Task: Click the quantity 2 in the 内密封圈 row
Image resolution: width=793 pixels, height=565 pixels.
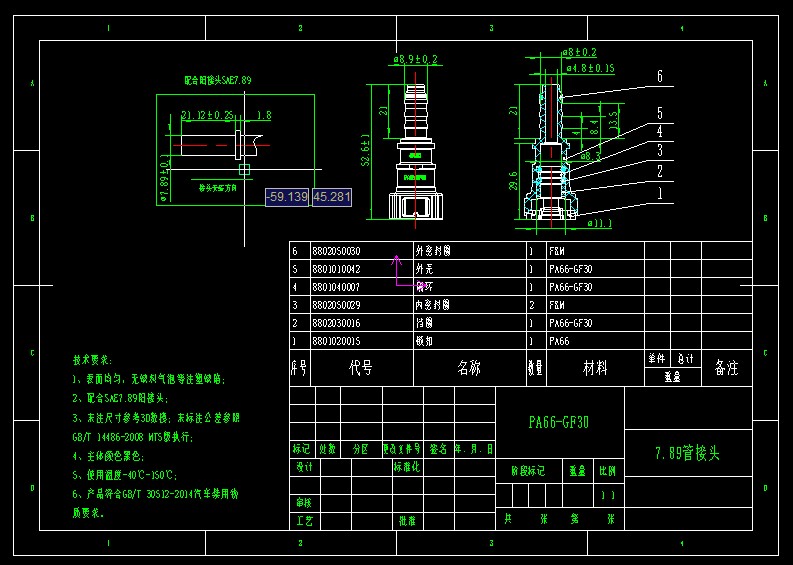Action: point(532,306)
